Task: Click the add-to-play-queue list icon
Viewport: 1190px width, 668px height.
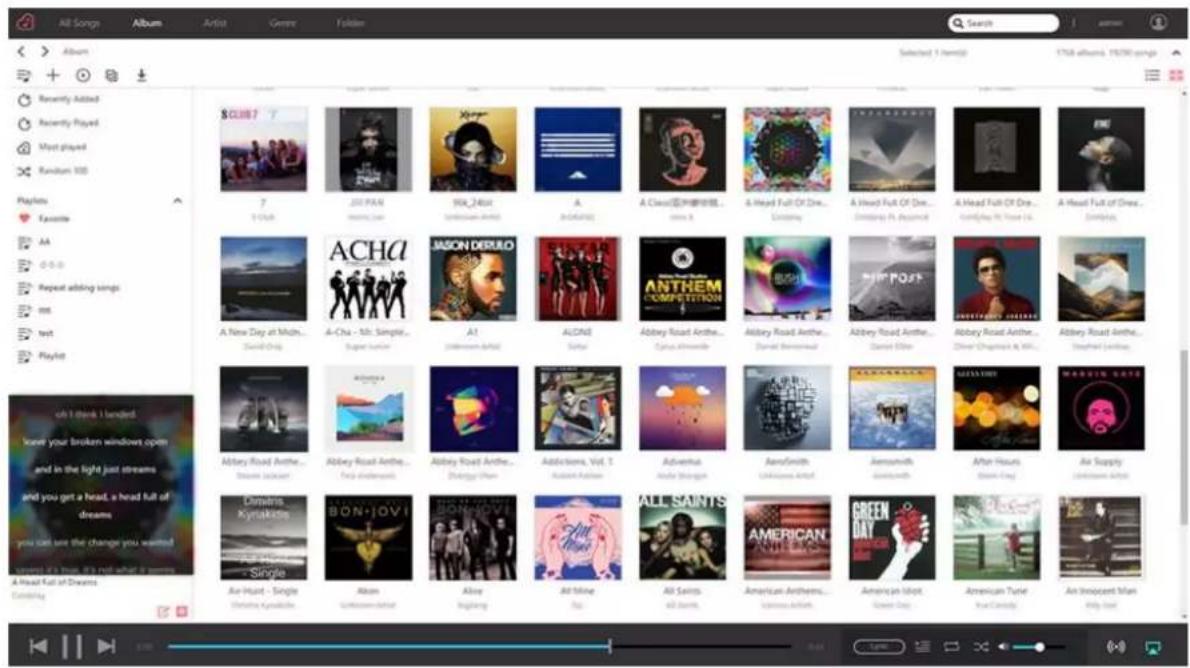Action: pyautogui.click(x=24, y=75)
